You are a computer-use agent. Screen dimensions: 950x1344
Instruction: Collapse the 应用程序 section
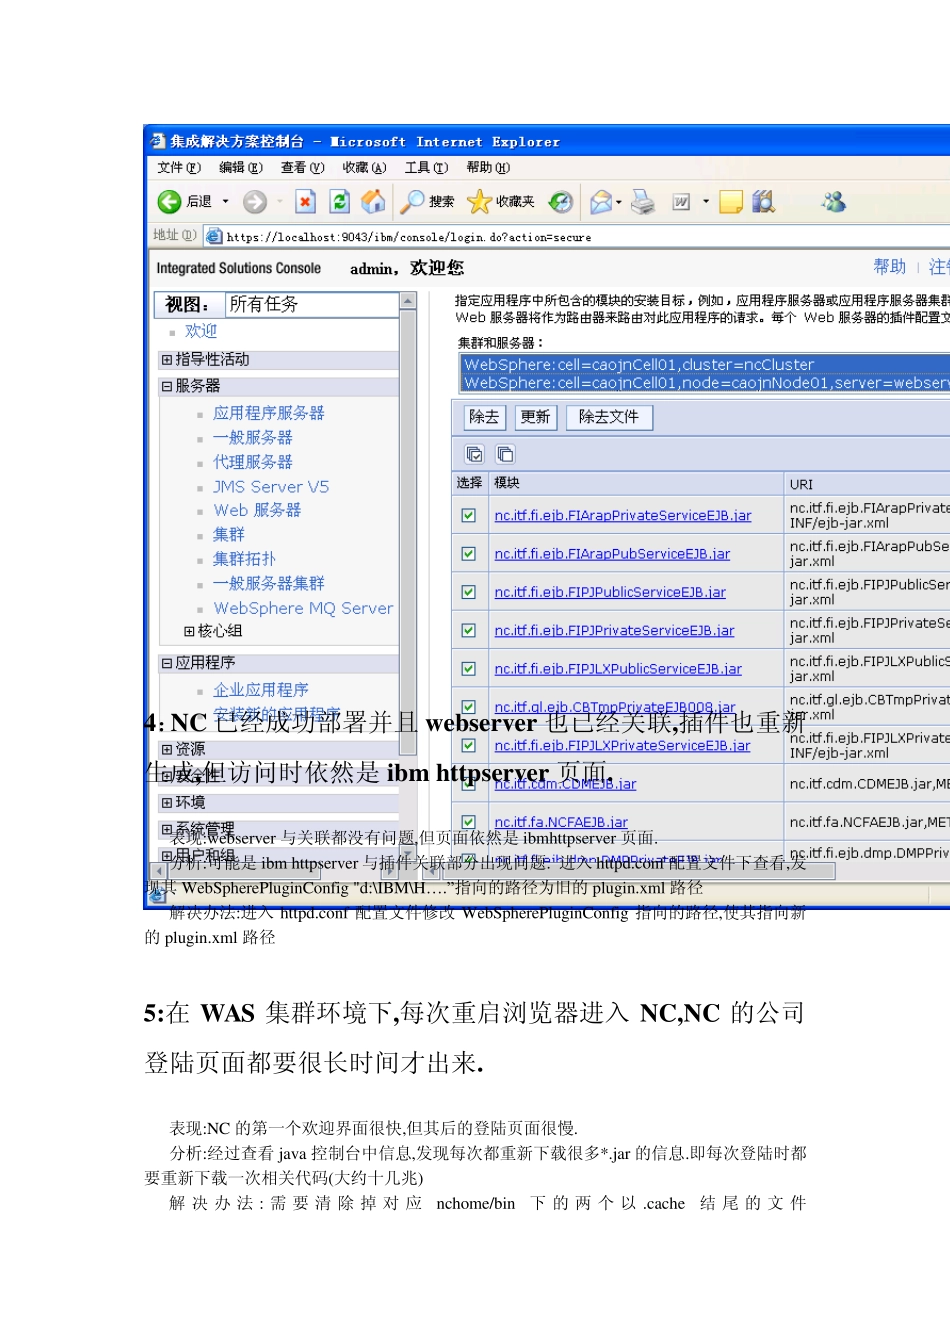tap(167, 663)
